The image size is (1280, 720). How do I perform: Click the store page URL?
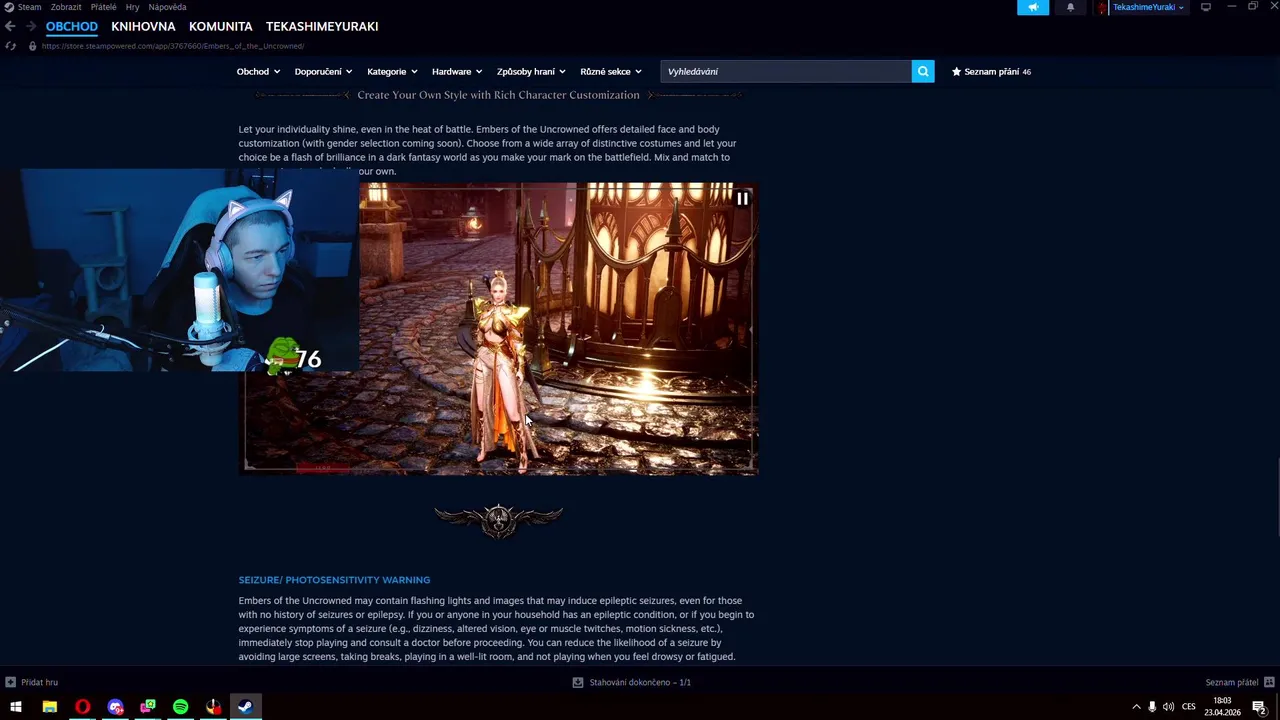coord(173,46)
